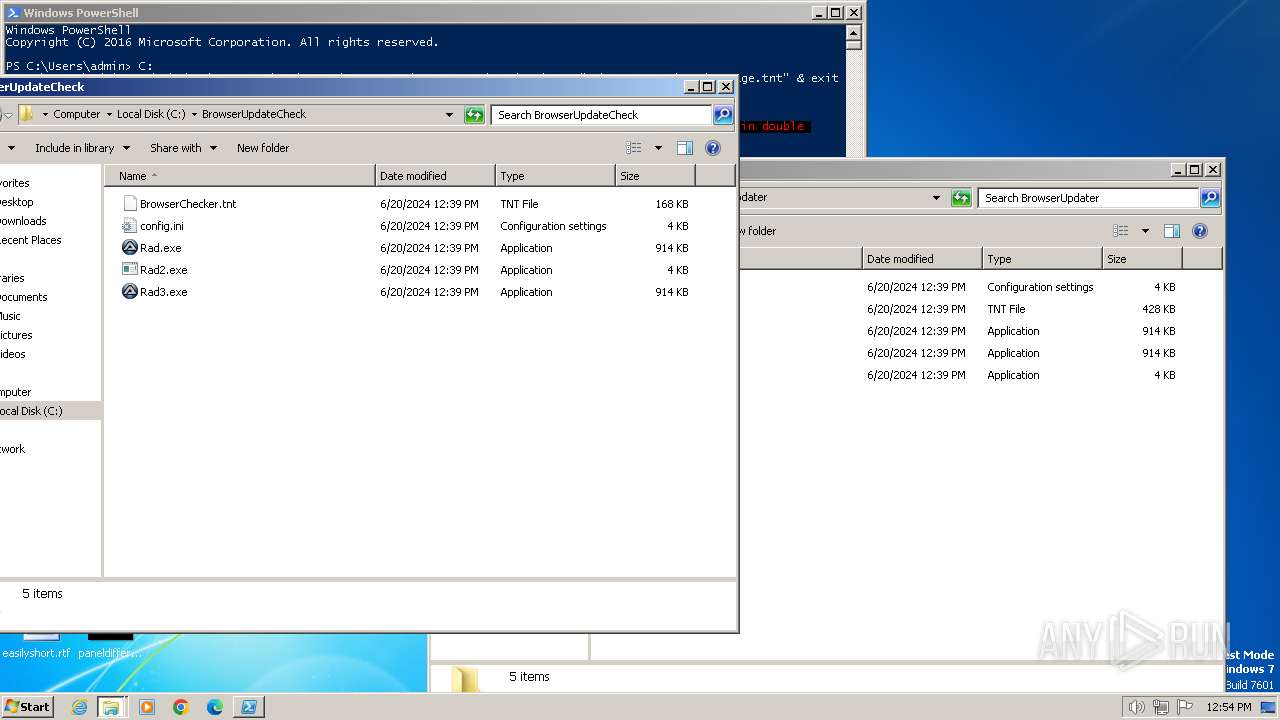Image resolution: width=1280 pixels, height=720 pixels.
Task: Change view icon in BrowserUpdater toolbar
Action: [1121, 231]
